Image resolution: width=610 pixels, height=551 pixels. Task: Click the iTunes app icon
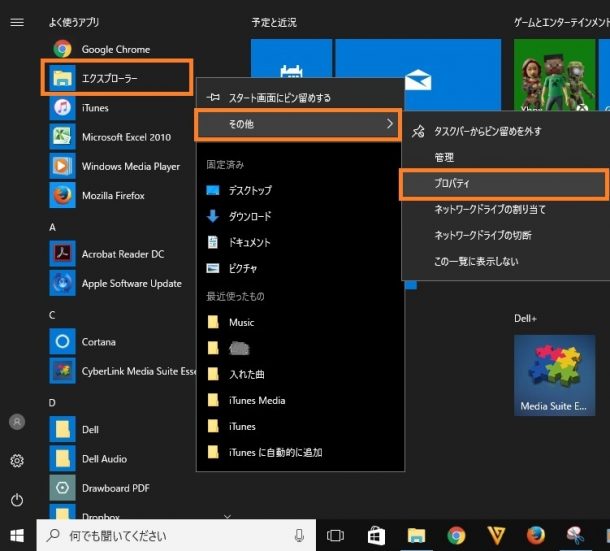[x=62, y=108]
